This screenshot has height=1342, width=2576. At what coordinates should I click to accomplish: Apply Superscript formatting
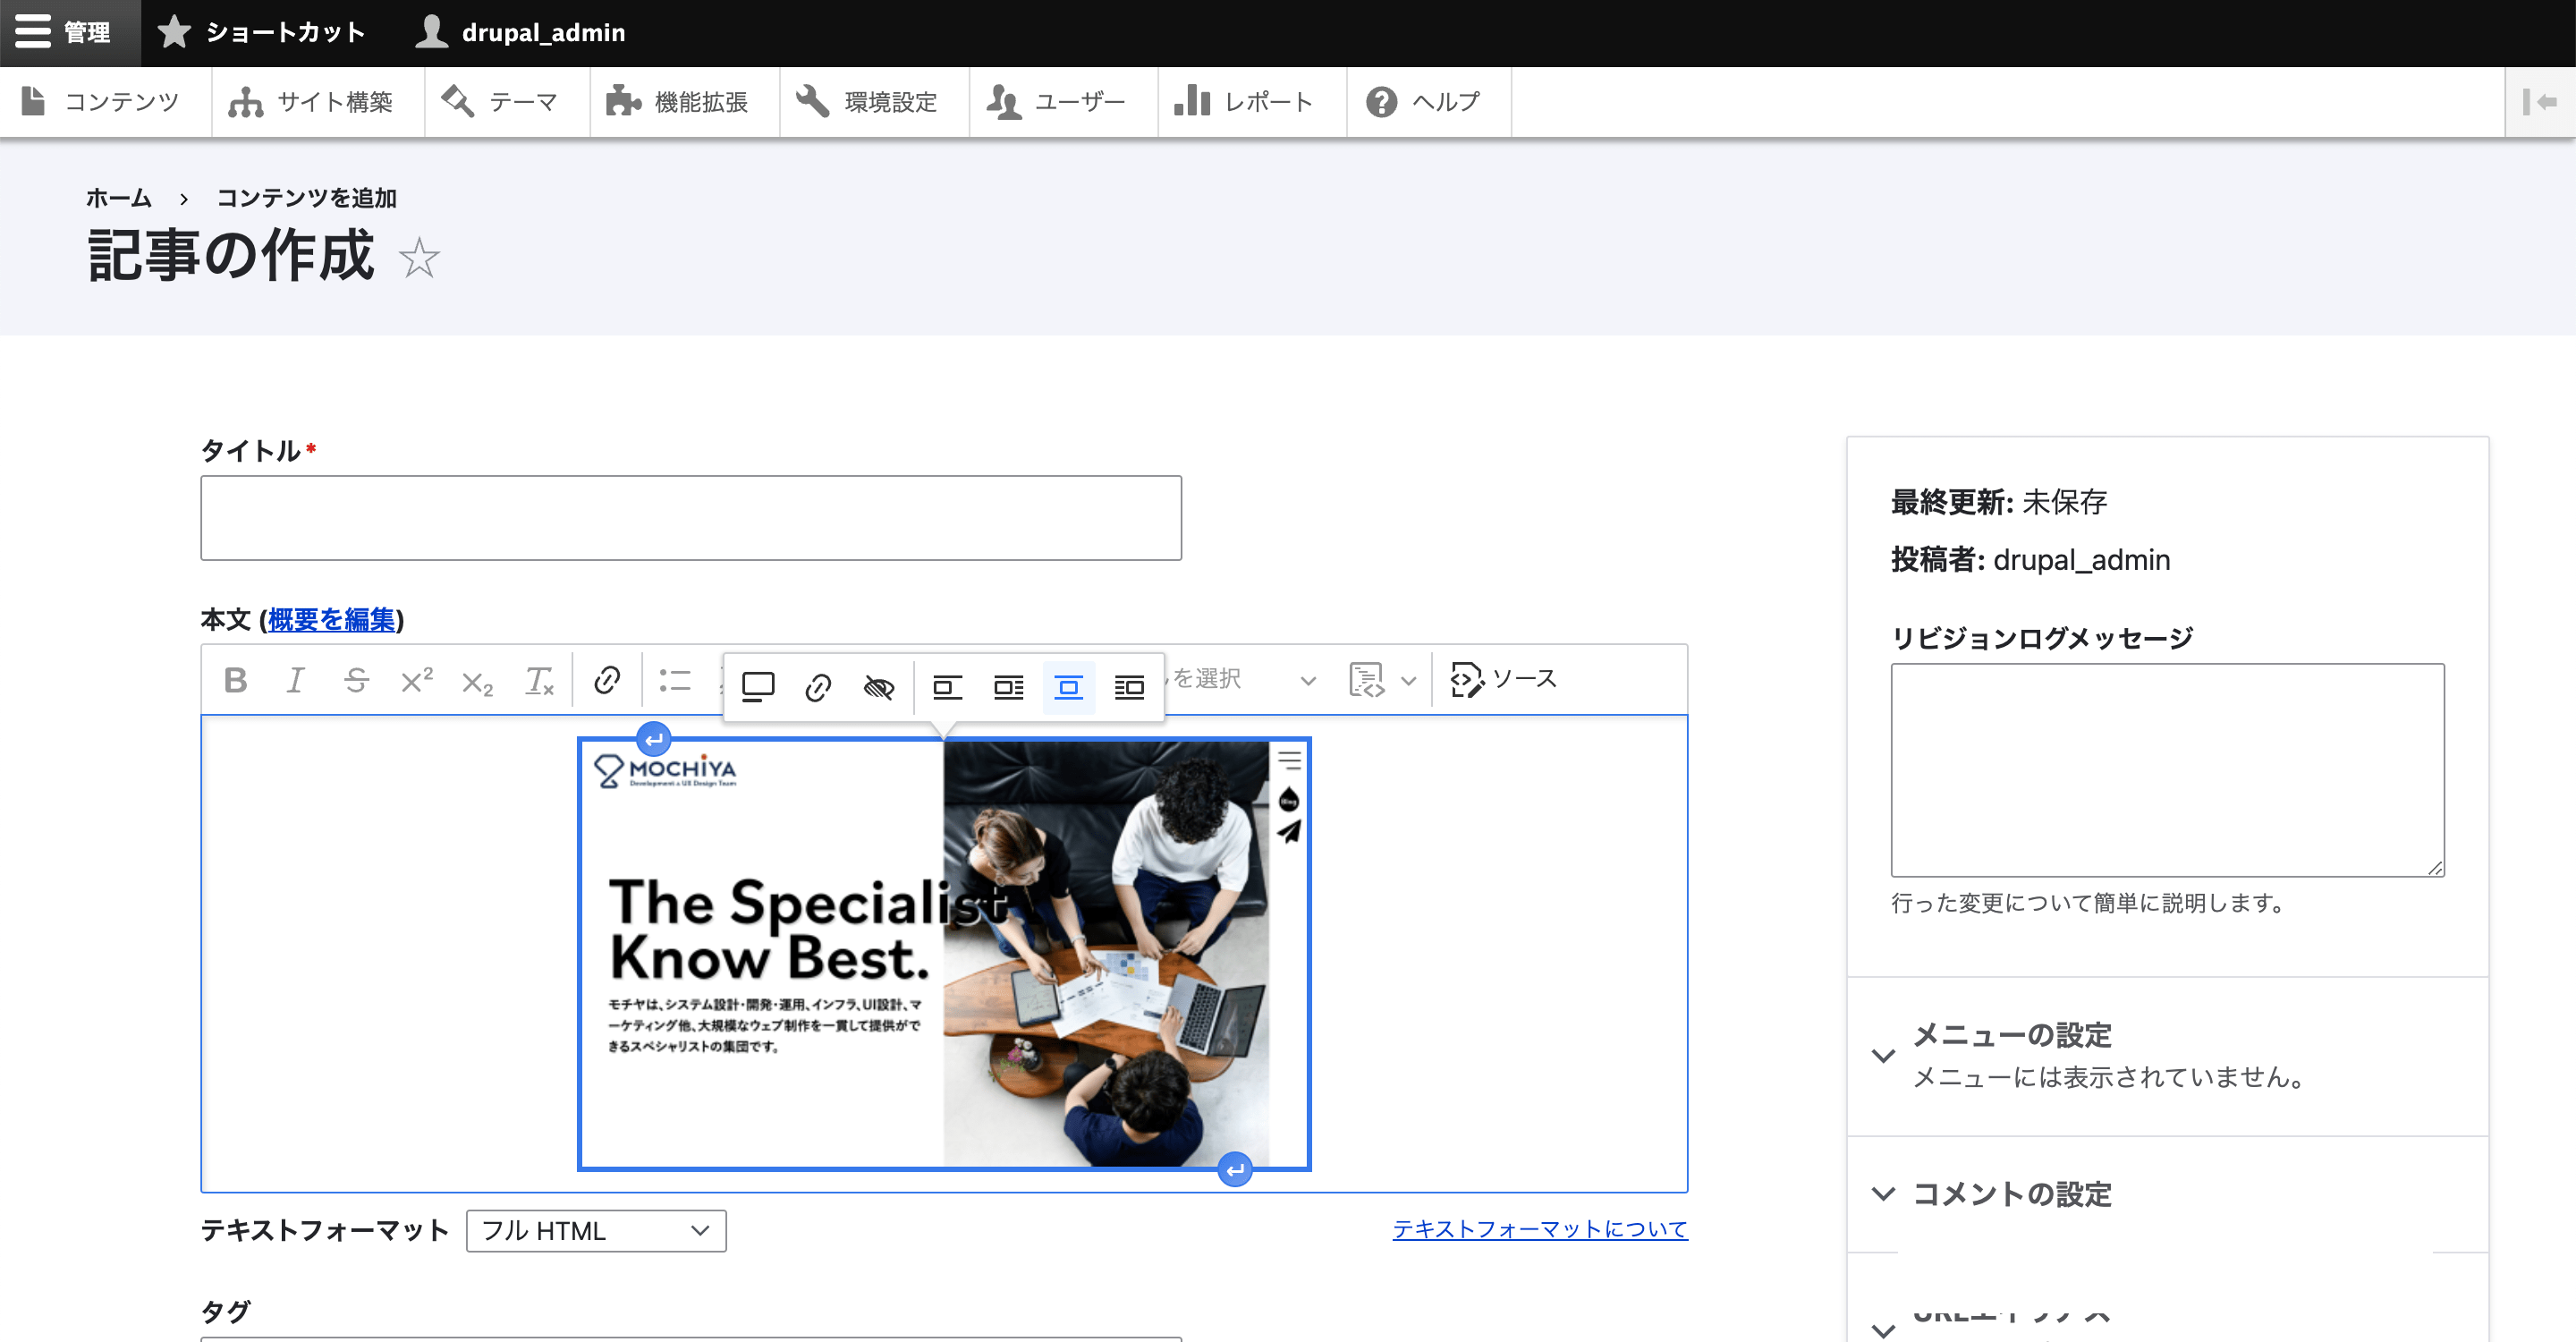(417, 680)
